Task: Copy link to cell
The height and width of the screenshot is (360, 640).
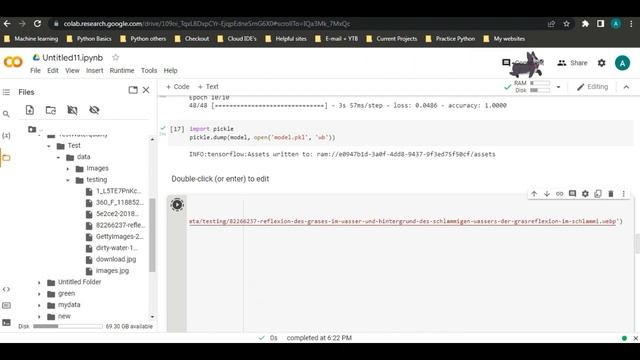Action: pos(560,193)
